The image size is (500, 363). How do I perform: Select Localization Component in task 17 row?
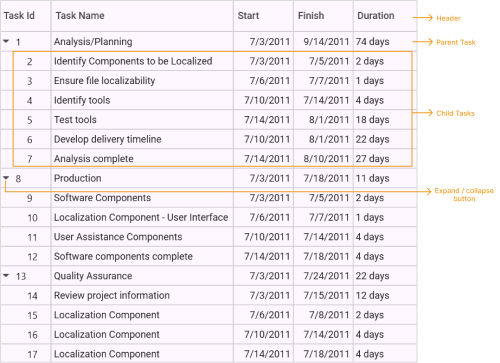[x=107, y=354]
